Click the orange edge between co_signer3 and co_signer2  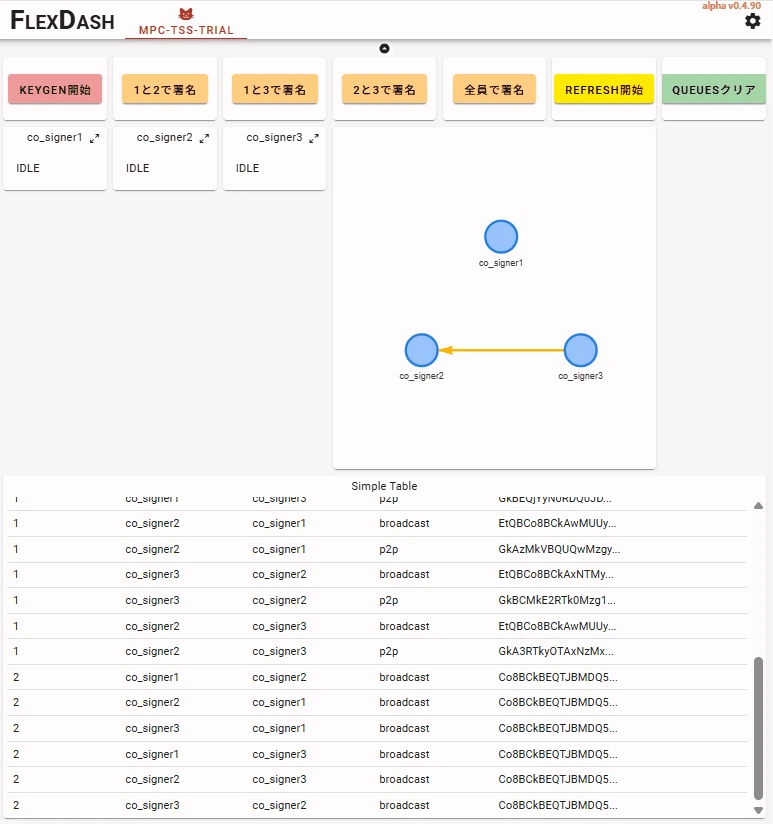point(502,350)
